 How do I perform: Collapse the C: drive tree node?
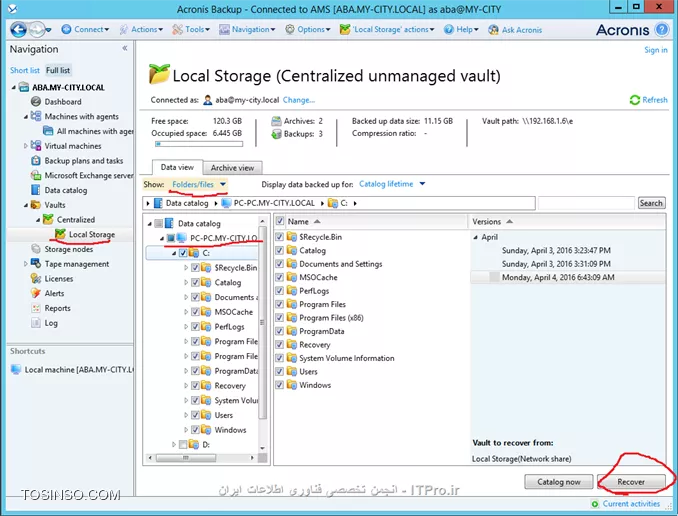[174, 253]
